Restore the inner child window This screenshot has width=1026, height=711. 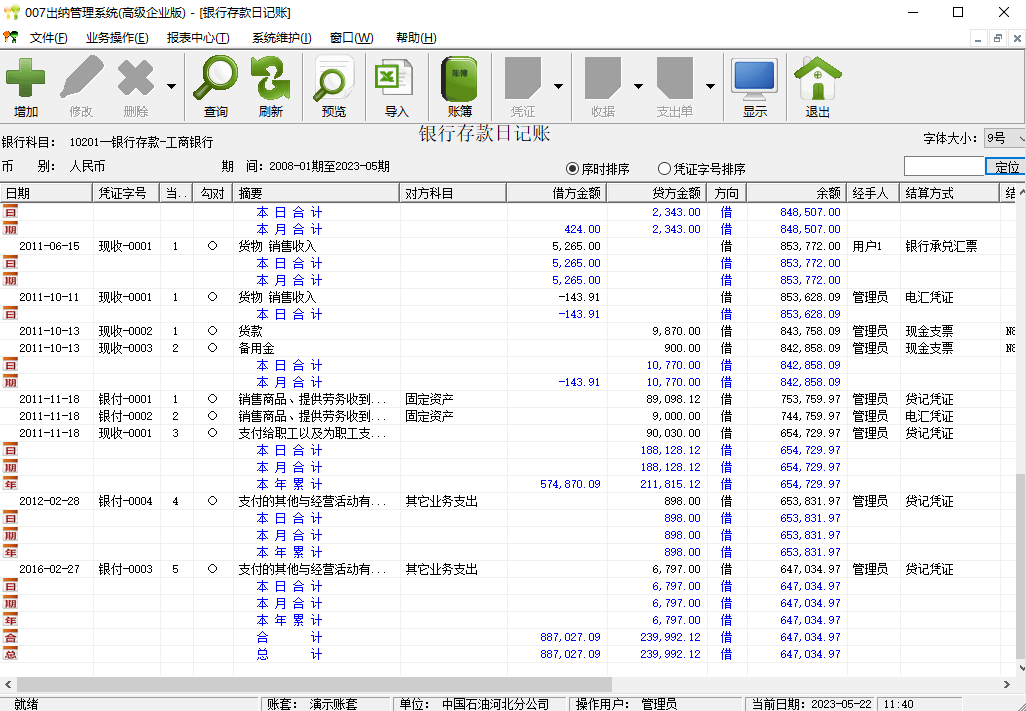click(997, 38)
